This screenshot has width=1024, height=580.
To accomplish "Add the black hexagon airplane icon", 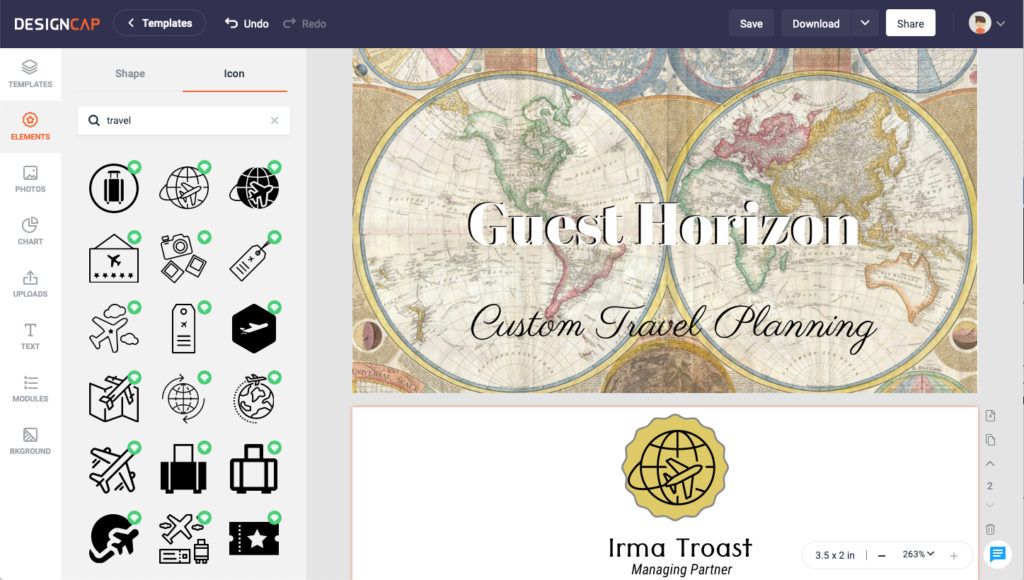I will point(254,328).
